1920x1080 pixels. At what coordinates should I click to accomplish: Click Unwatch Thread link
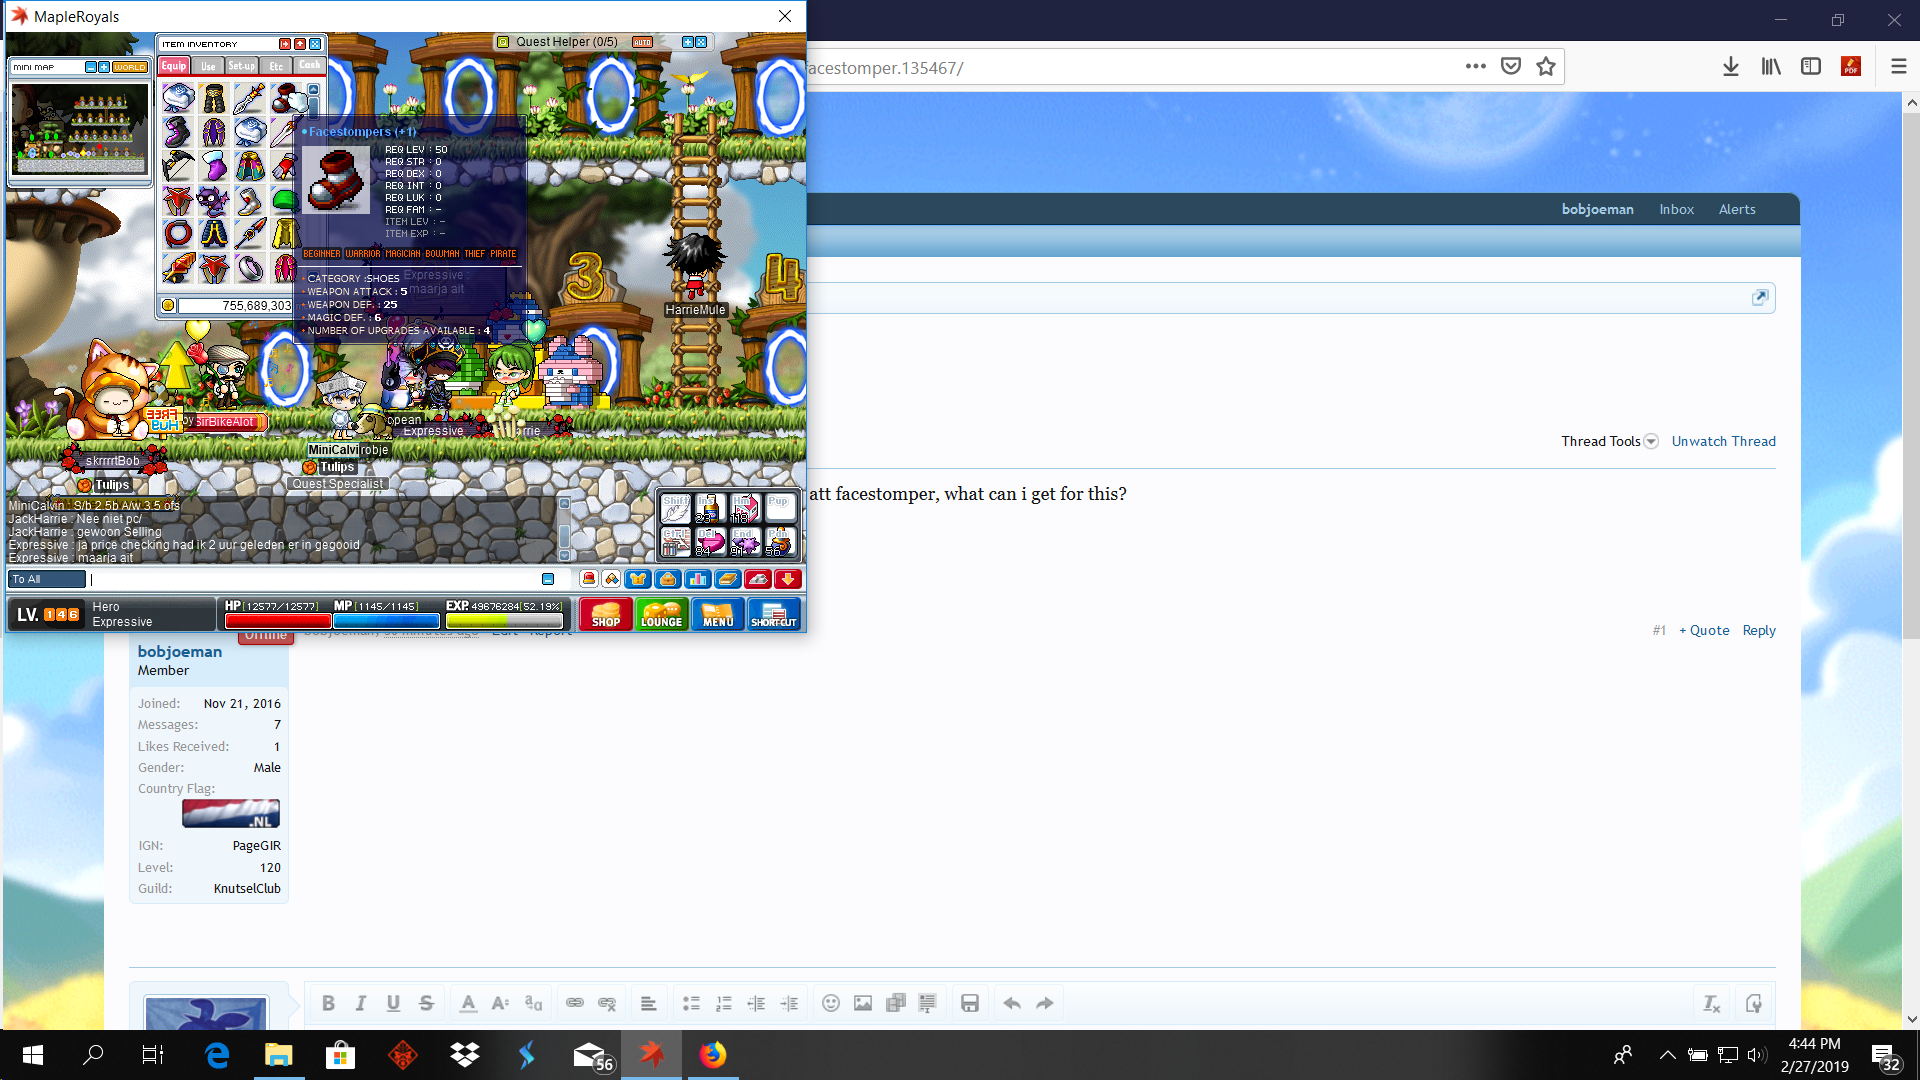(x=1724, y=441)
